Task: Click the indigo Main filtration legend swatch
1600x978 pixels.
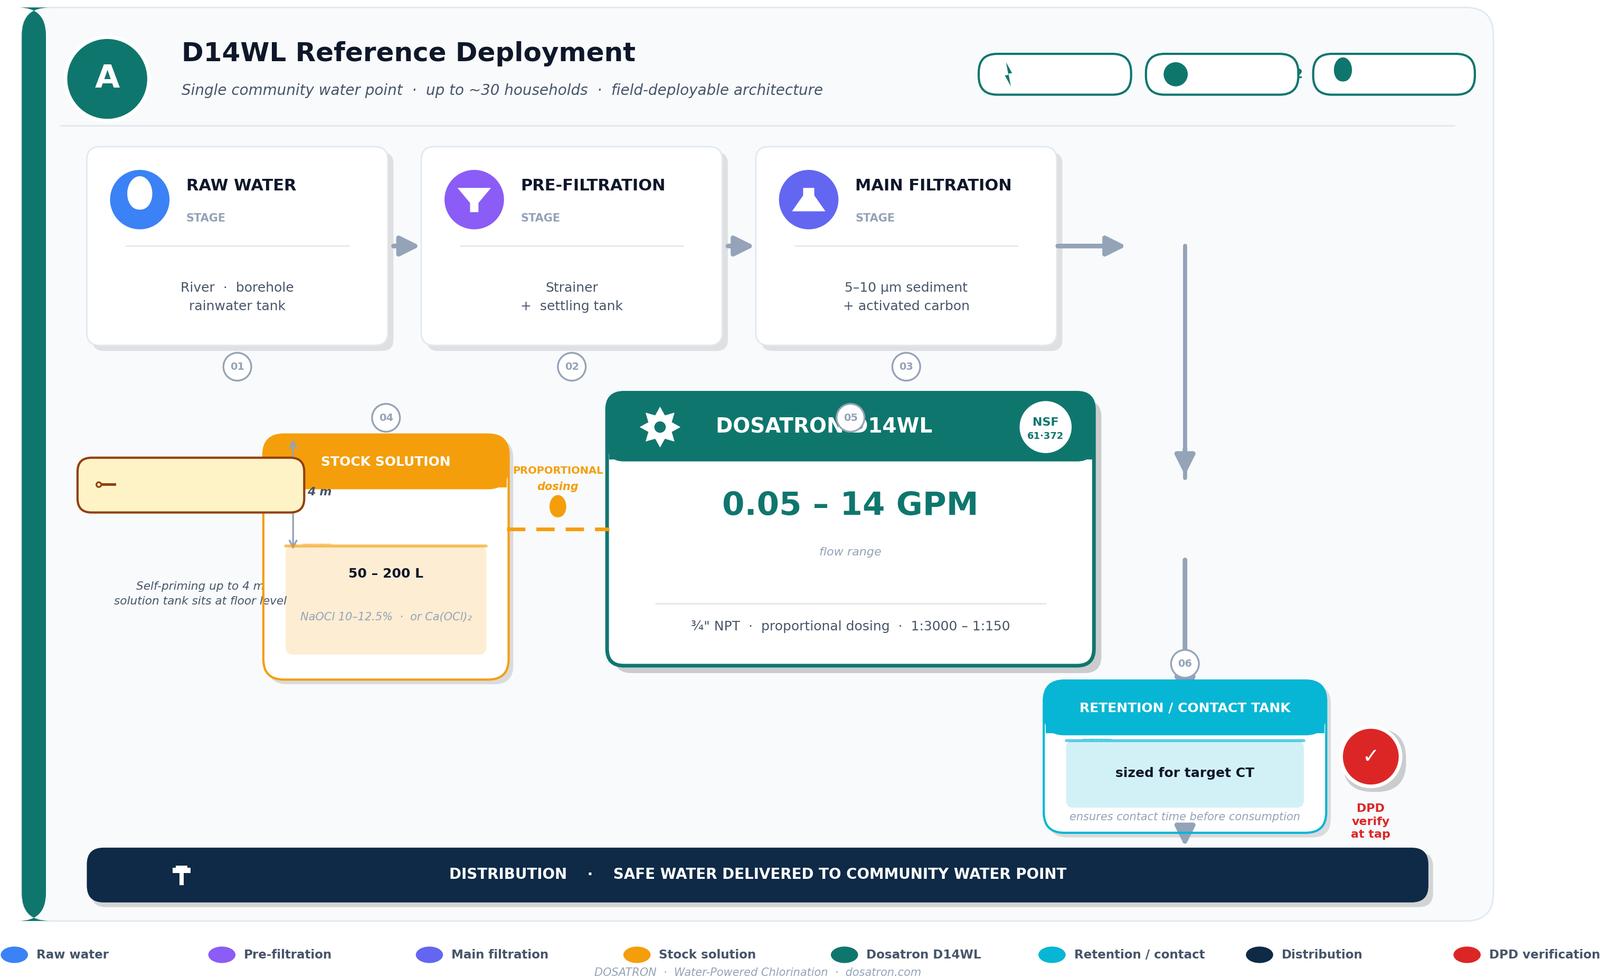Action: tap(429, 955)
